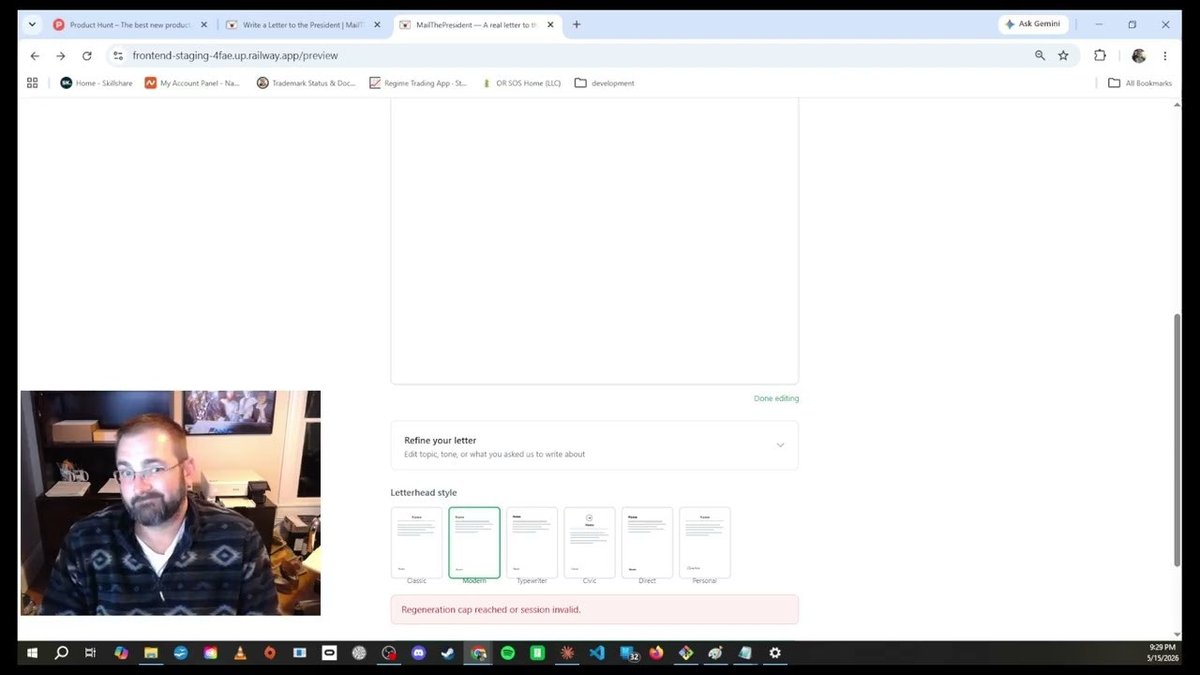Image resolution: width=1200 pixels, height=675 pixels.
Task: Open the zoom magnifier icon in address bar
Action: click(x=1040, y=56)
